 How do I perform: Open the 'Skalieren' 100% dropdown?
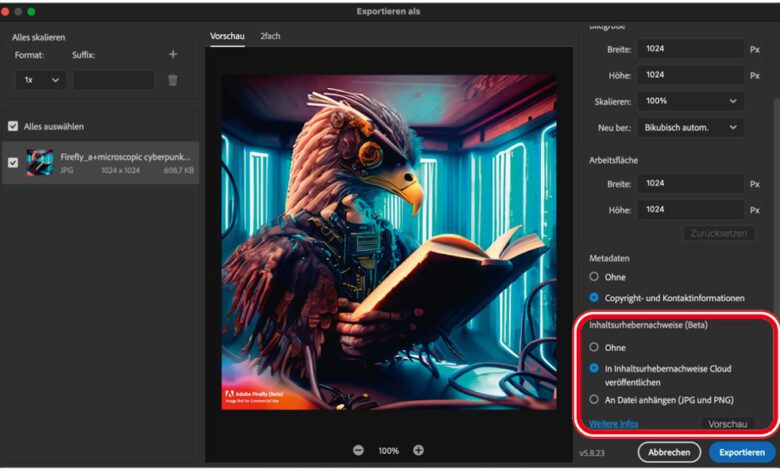(690, 101)
